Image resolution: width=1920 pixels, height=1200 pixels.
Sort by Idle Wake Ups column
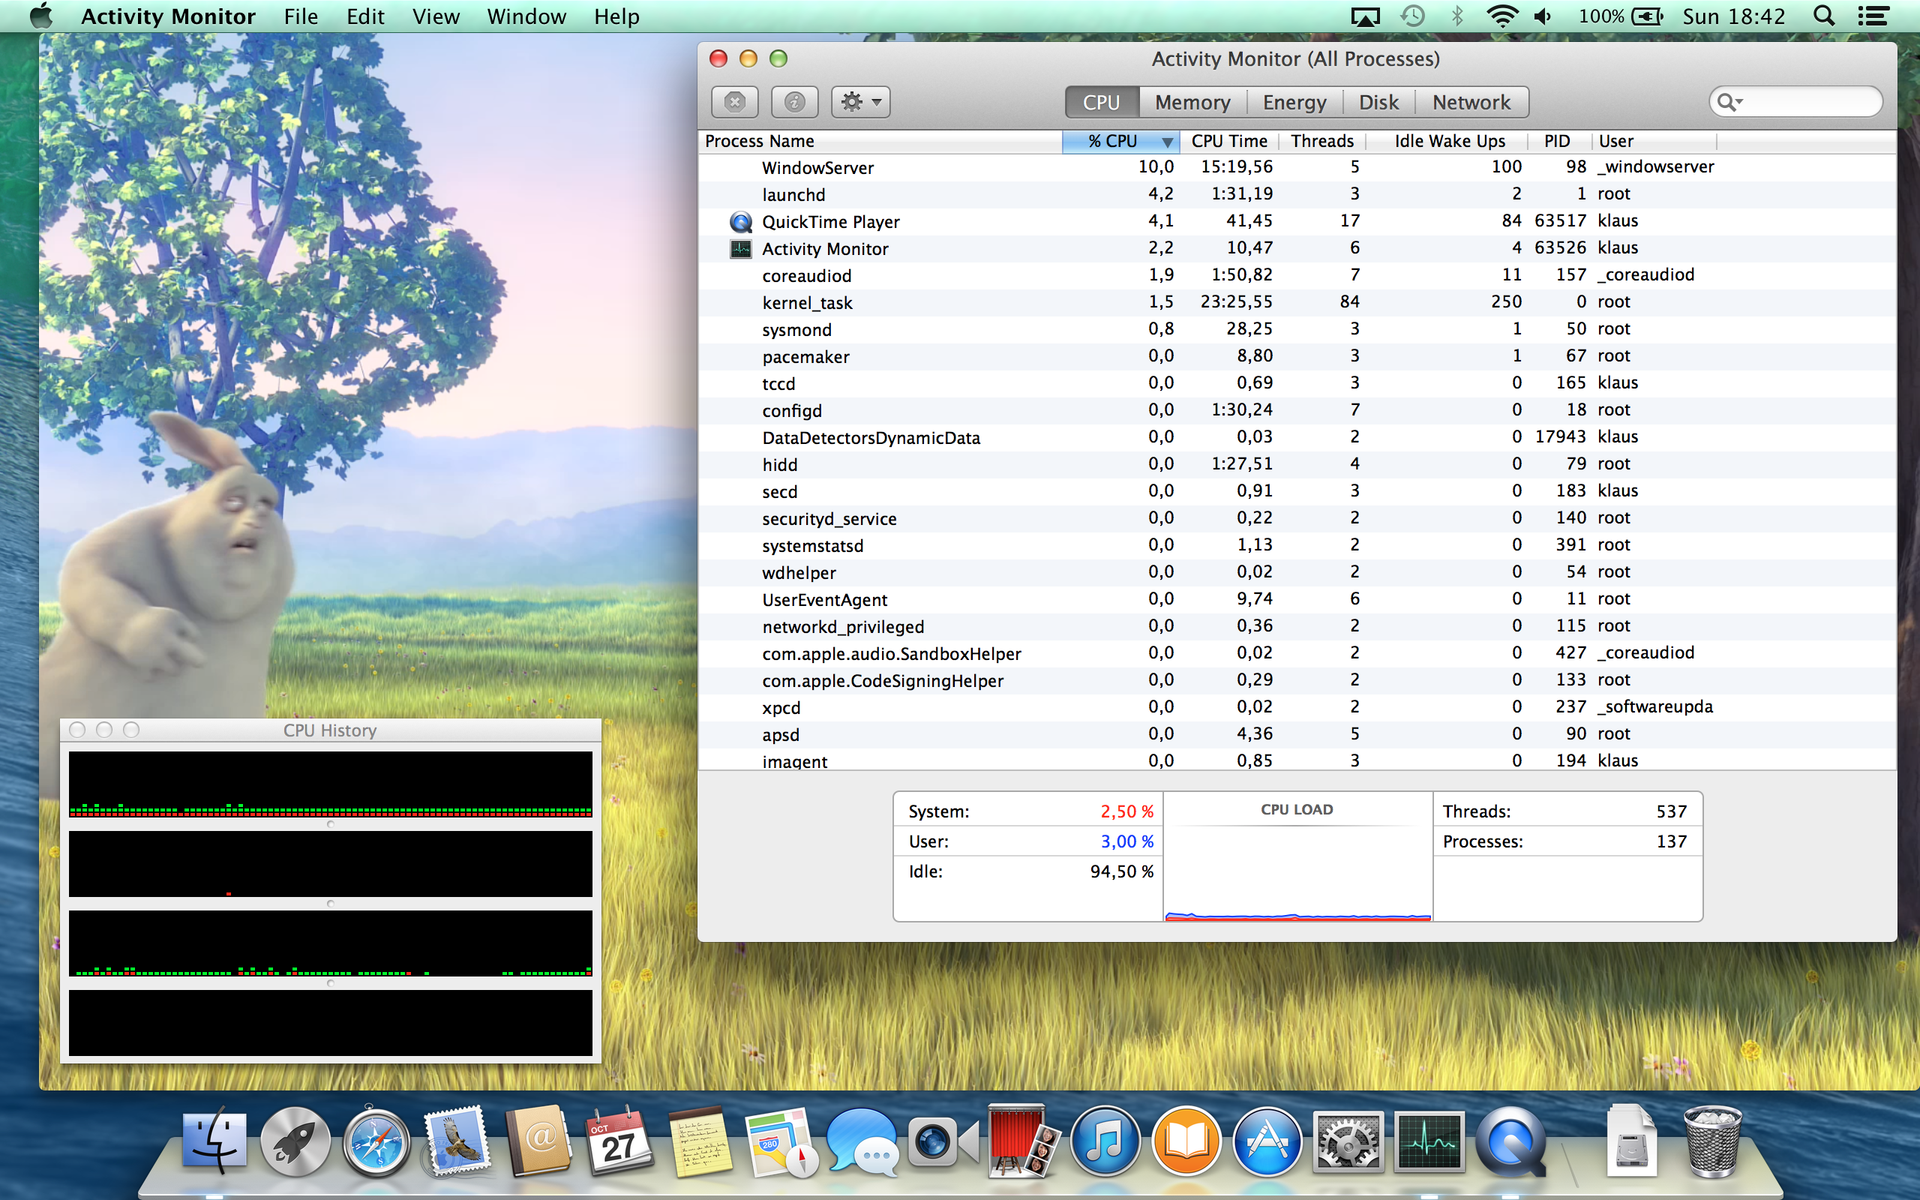tap(1449, 141)
